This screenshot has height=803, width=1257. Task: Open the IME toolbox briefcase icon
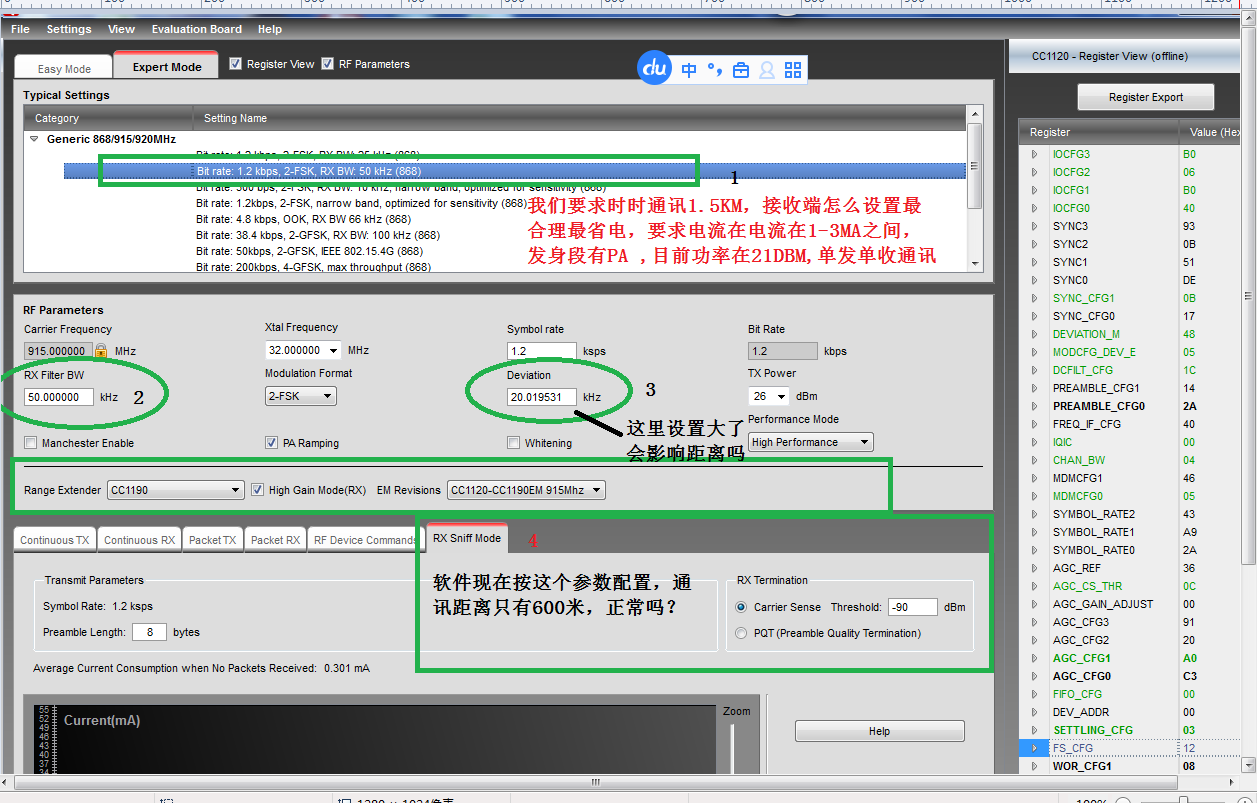coord(741,70)
